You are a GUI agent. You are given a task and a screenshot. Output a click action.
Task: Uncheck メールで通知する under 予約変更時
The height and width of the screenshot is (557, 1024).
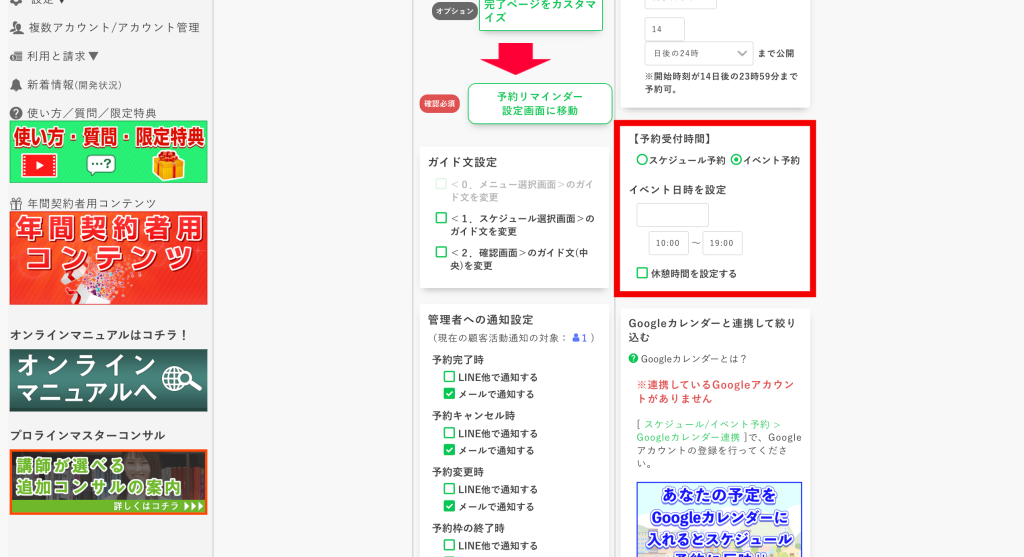coord(449,506)
